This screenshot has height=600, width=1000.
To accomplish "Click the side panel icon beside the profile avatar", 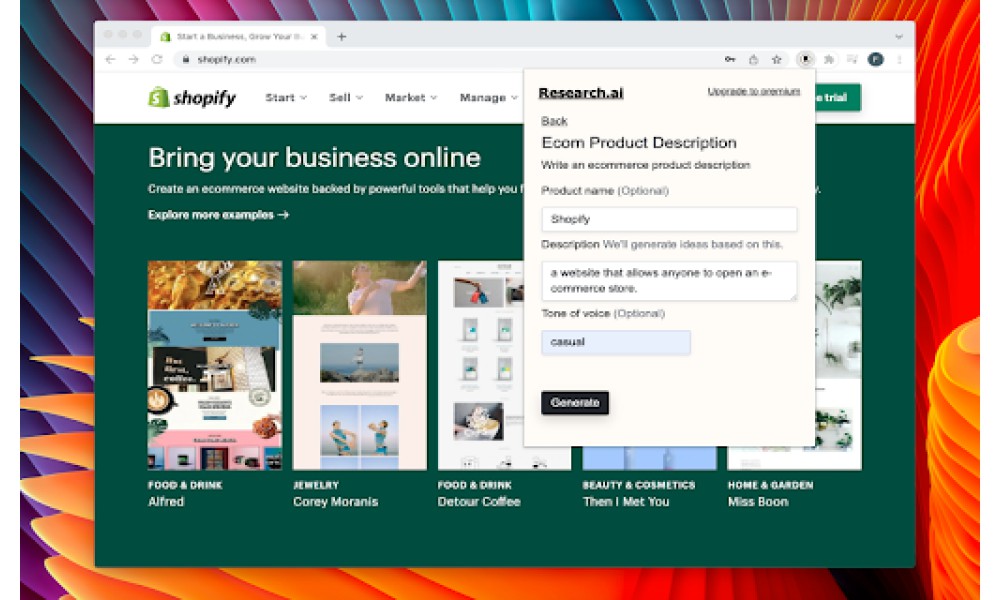I will 852,59.
